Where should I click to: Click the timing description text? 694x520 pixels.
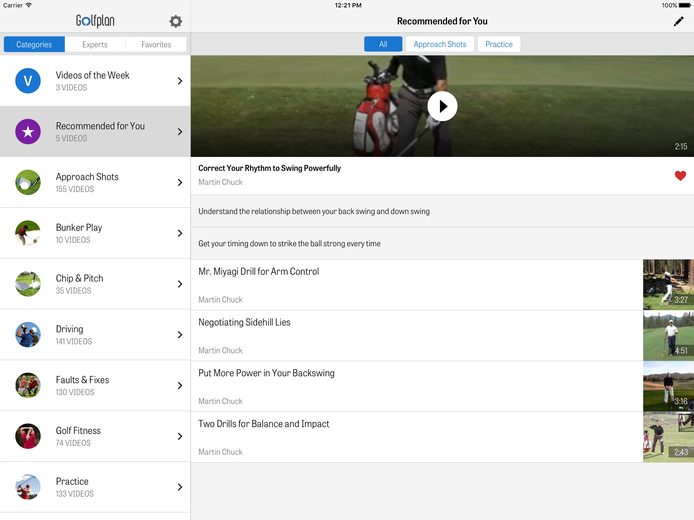289,243
